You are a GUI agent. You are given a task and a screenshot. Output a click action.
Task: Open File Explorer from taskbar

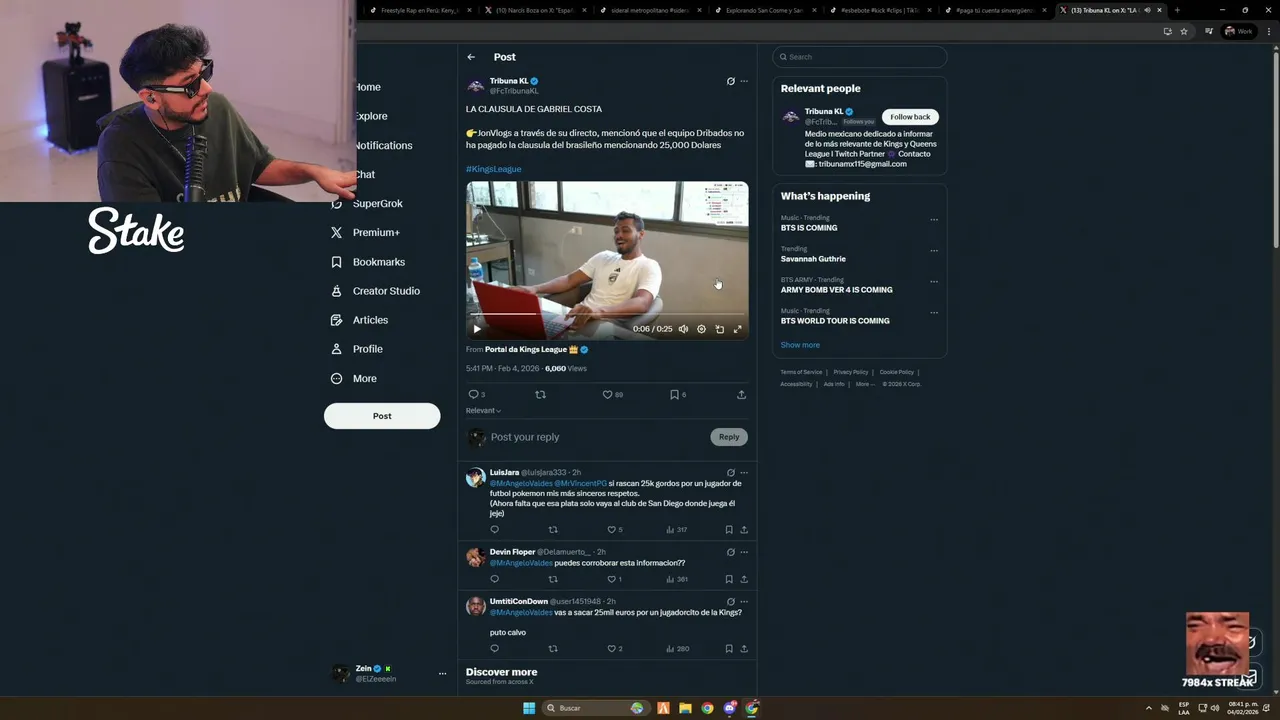click(x=685, y=708)
